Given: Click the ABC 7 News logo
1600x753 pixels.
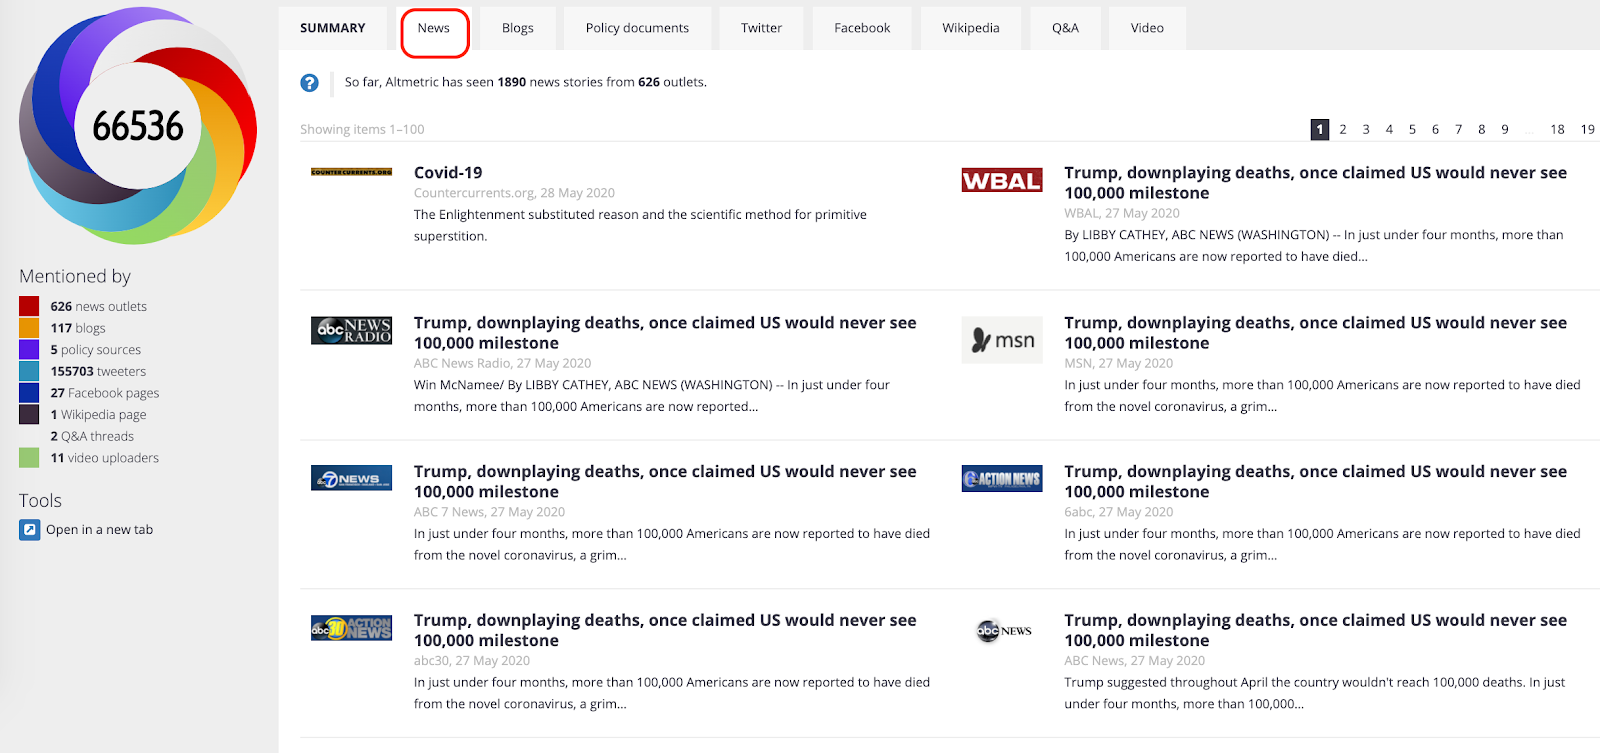Looking at the screenshot, I should [x=351, y=478].
